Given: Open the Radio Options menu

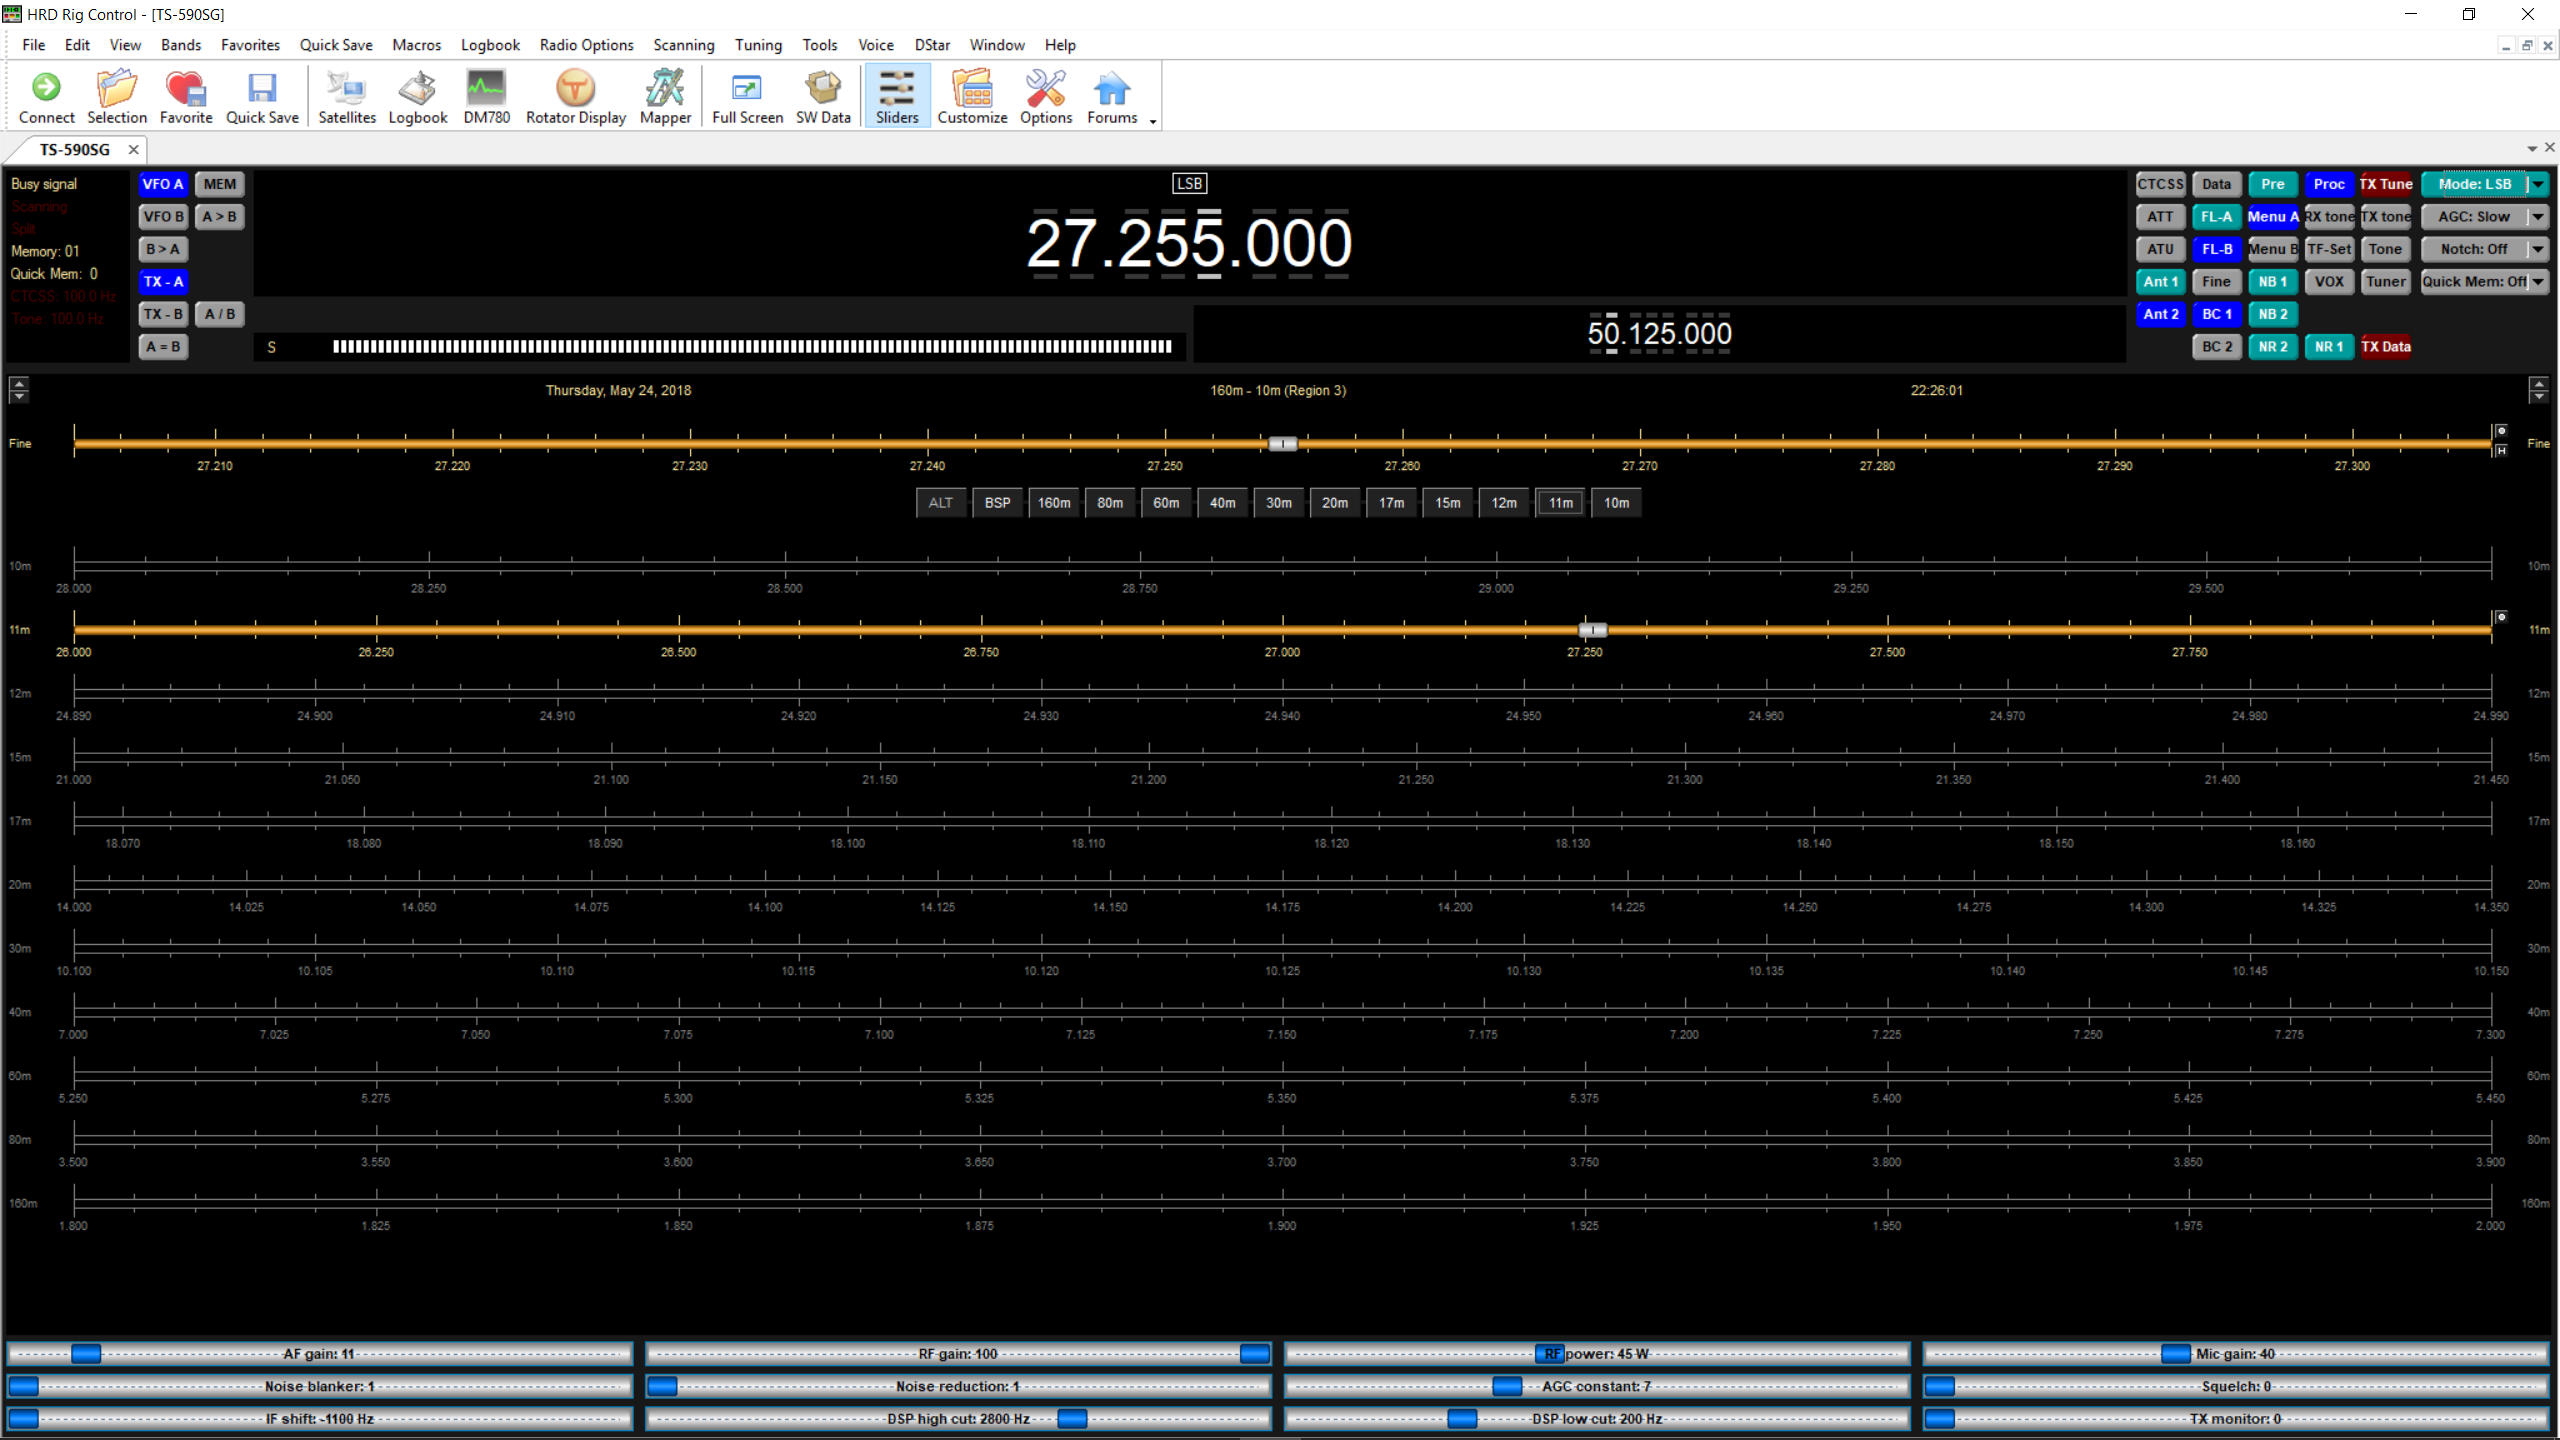Looking at the screenshot, I should 586,45.
